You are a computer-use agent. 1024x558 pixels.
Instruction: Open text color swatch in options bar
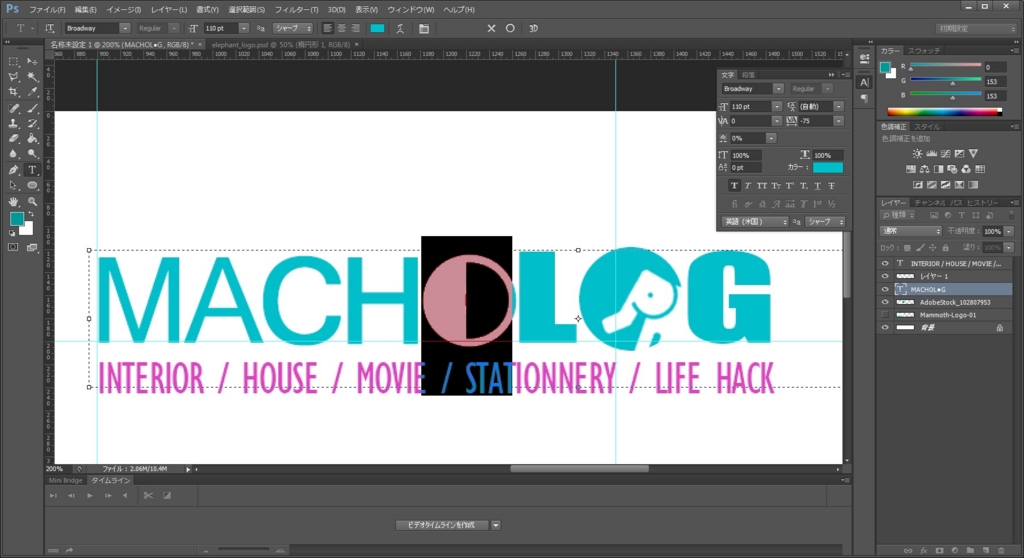point(377,29)
